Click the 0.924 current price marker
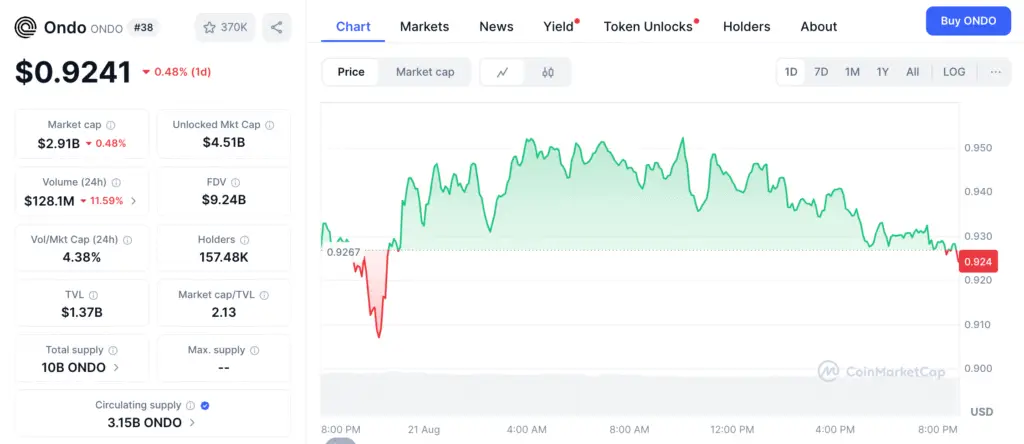Screen dimensions: 1024x444 [976, 262]
